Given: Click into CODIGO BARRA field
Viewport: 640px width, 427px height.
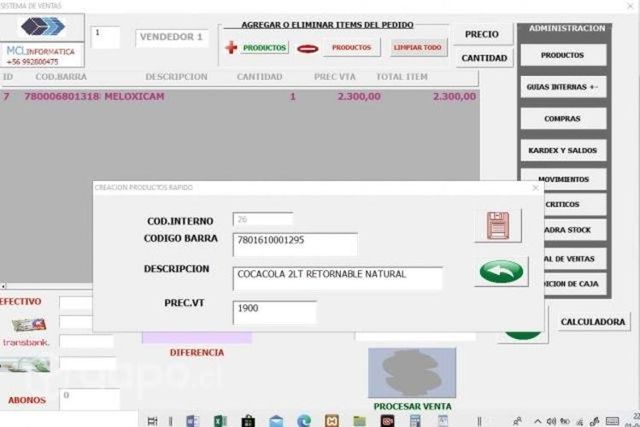Looking at the screenshot, I should tap(295, 245).
